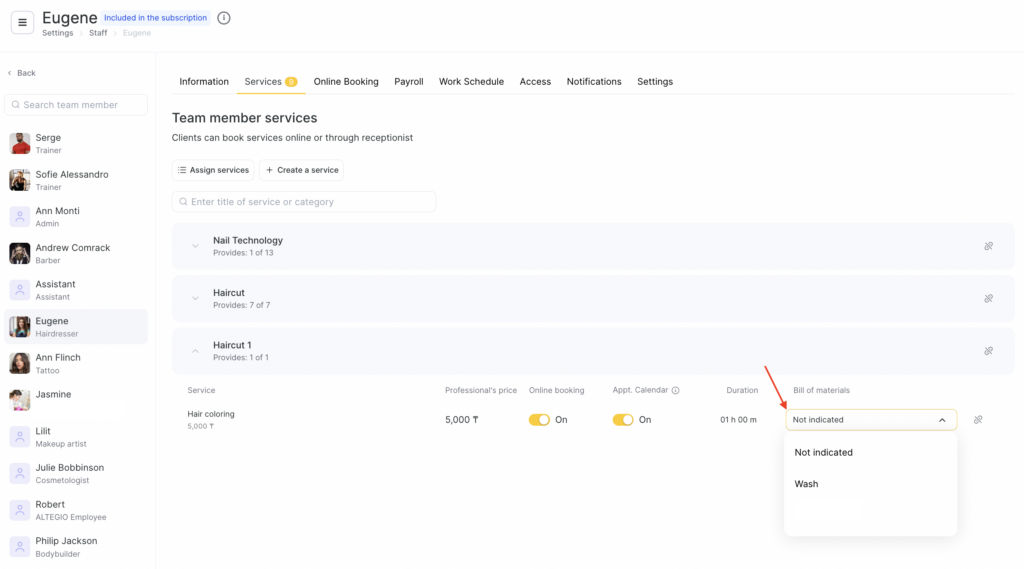This screenshot has height=569, width=1024.
Task: Toggle Online booking switch for Hair coloring
Action: click(539, 420)
